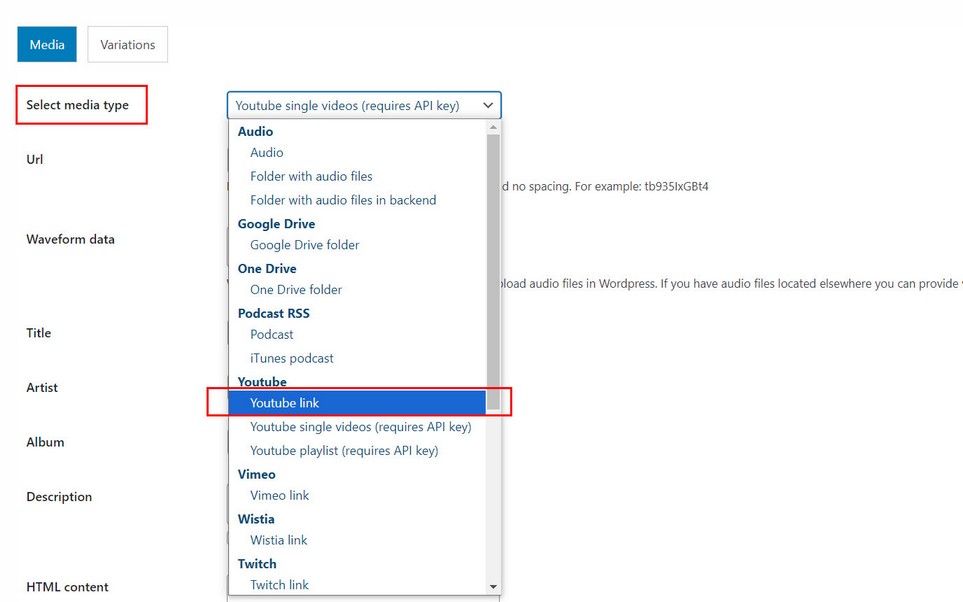Click the dropdown list scroll up arrow

coord(493,127)
